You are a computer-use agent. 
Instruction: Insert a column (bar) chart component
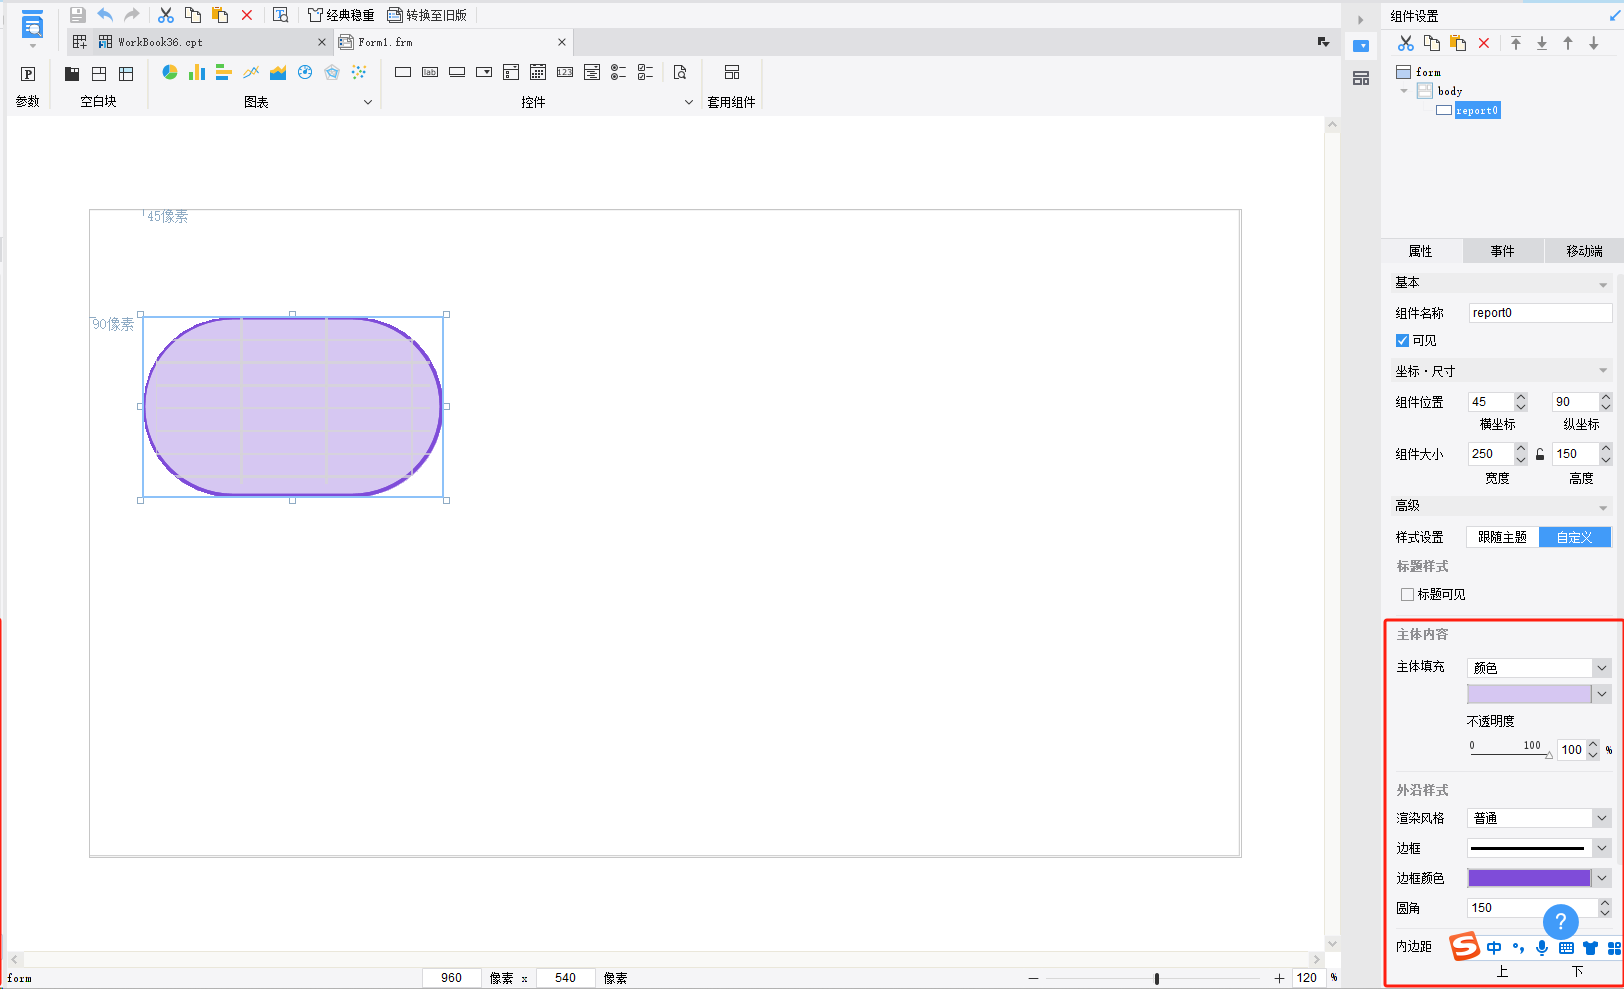pos(197,72)
